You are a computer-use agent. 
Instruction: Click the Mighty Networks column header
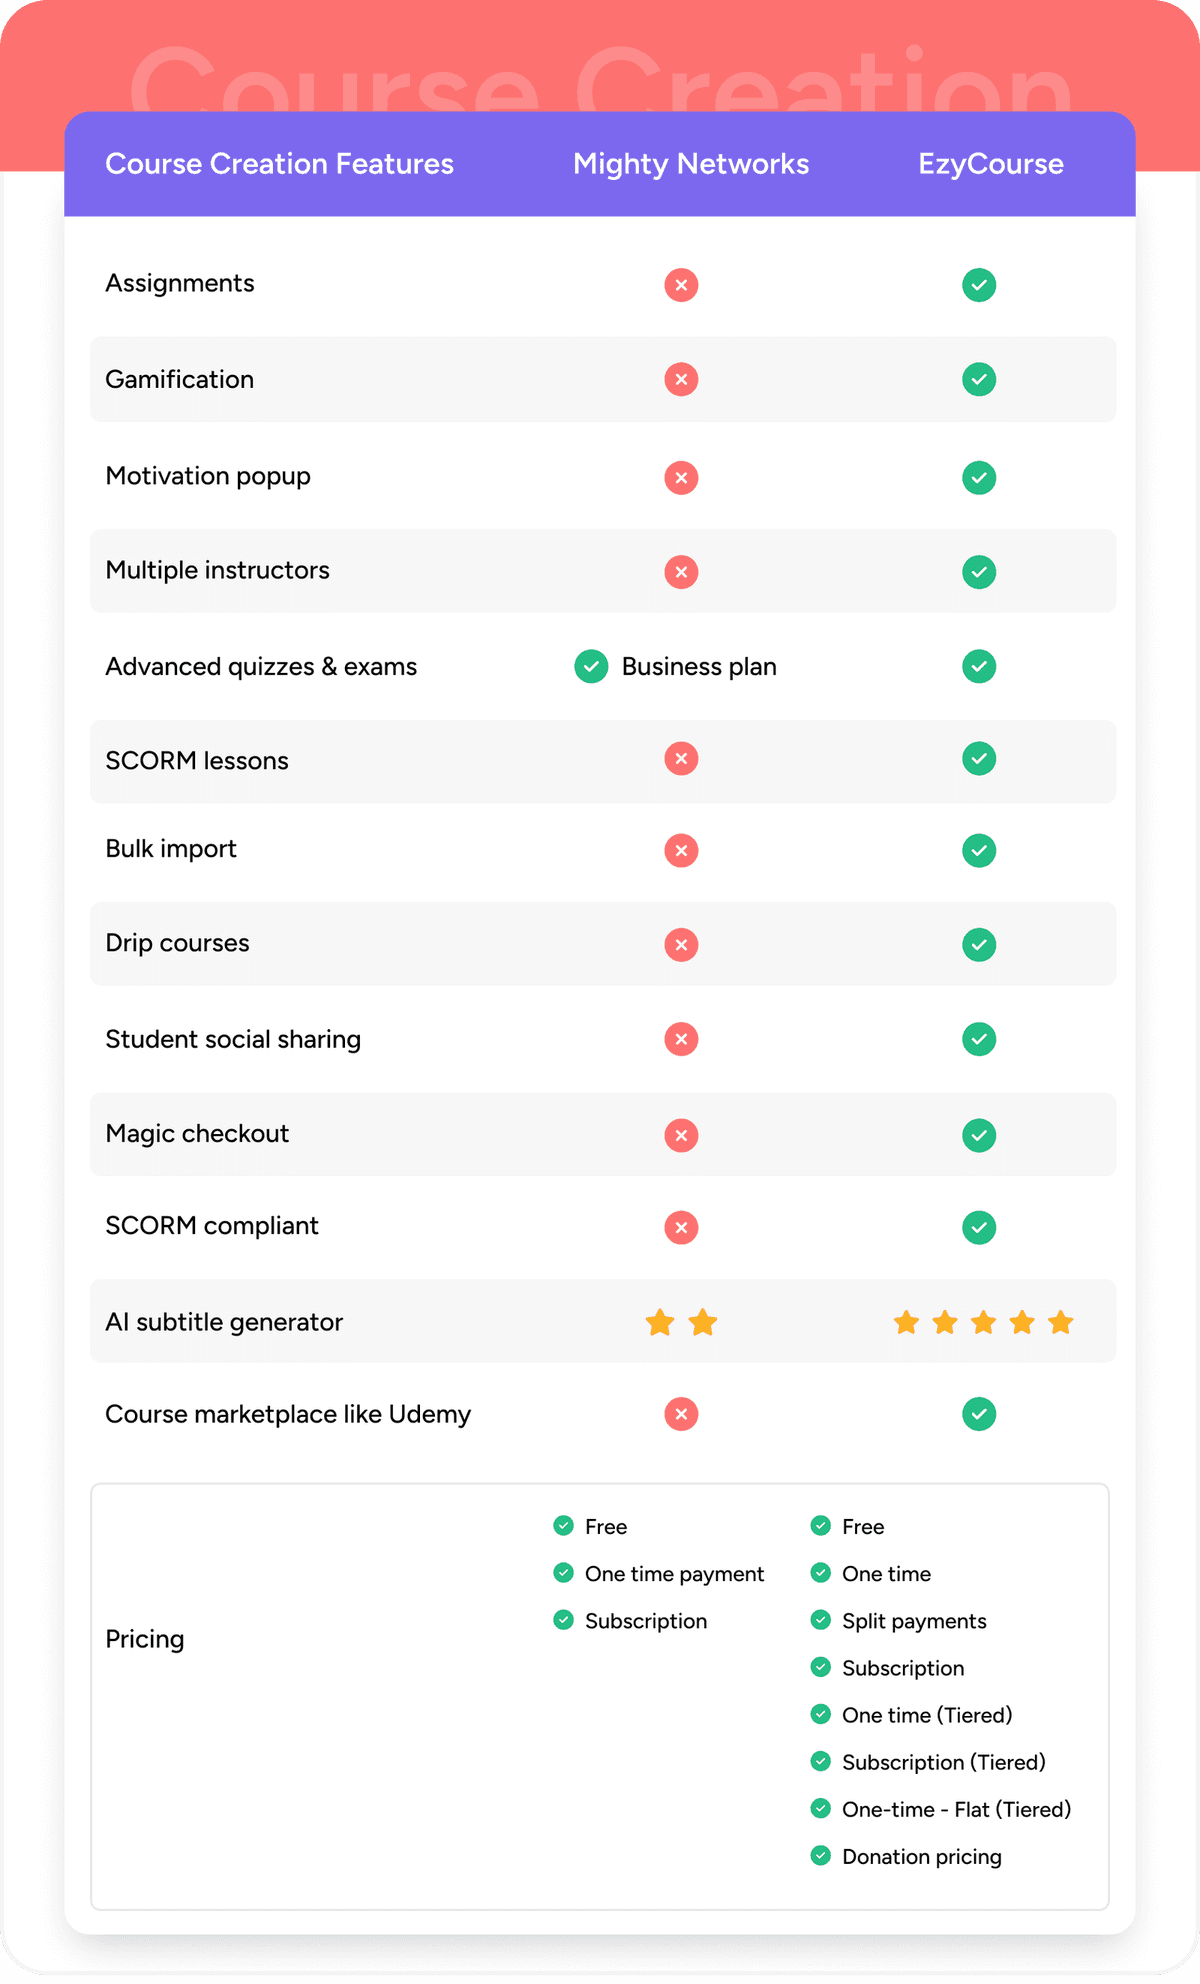click(x=691, y=164)
